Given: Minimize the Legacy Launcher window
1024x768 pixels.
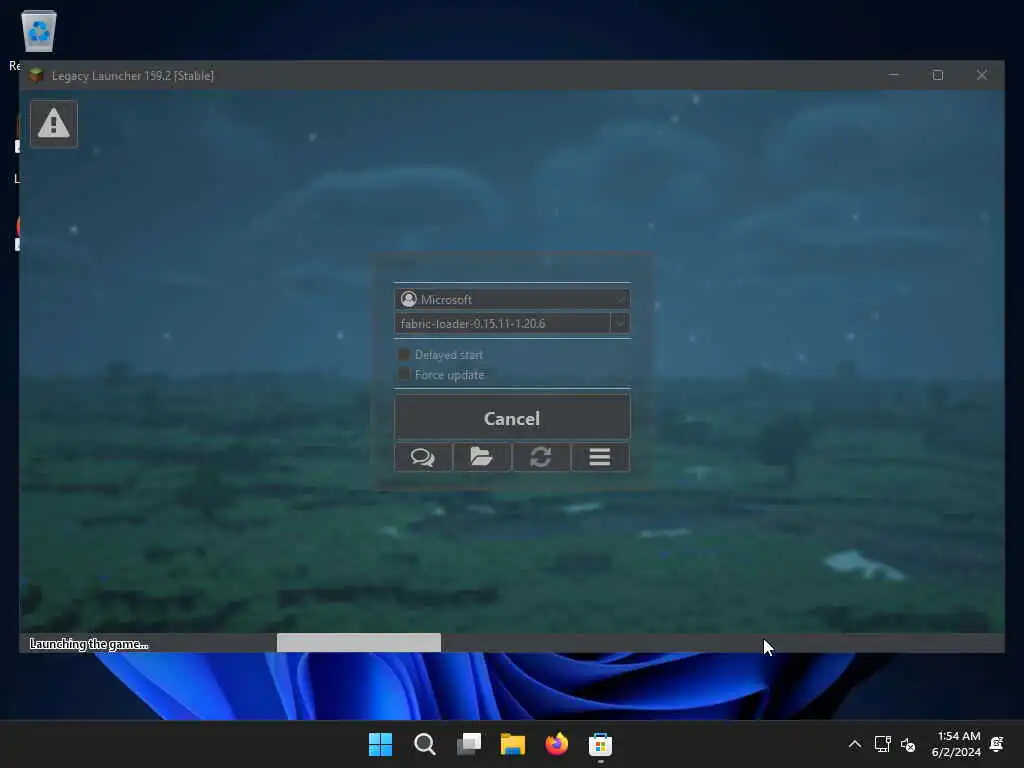Looking at the screenshot, I should 894,75.
